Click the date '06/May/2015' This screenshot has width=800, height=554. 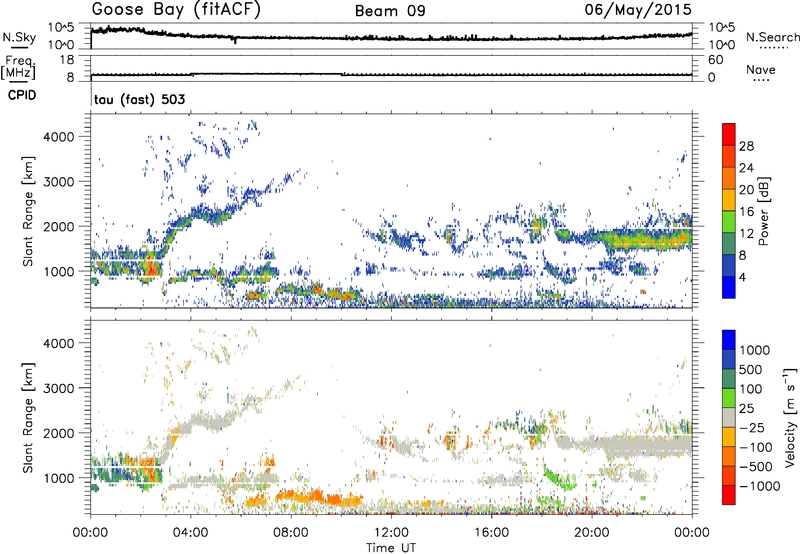pyautogui.click(x=638, y=9)
